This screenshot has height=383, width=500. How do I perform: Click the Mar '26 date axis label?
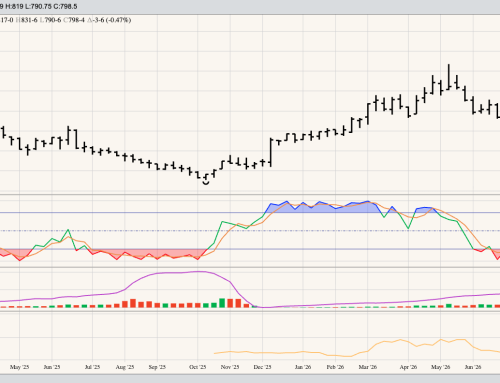(x=368, y=367)
